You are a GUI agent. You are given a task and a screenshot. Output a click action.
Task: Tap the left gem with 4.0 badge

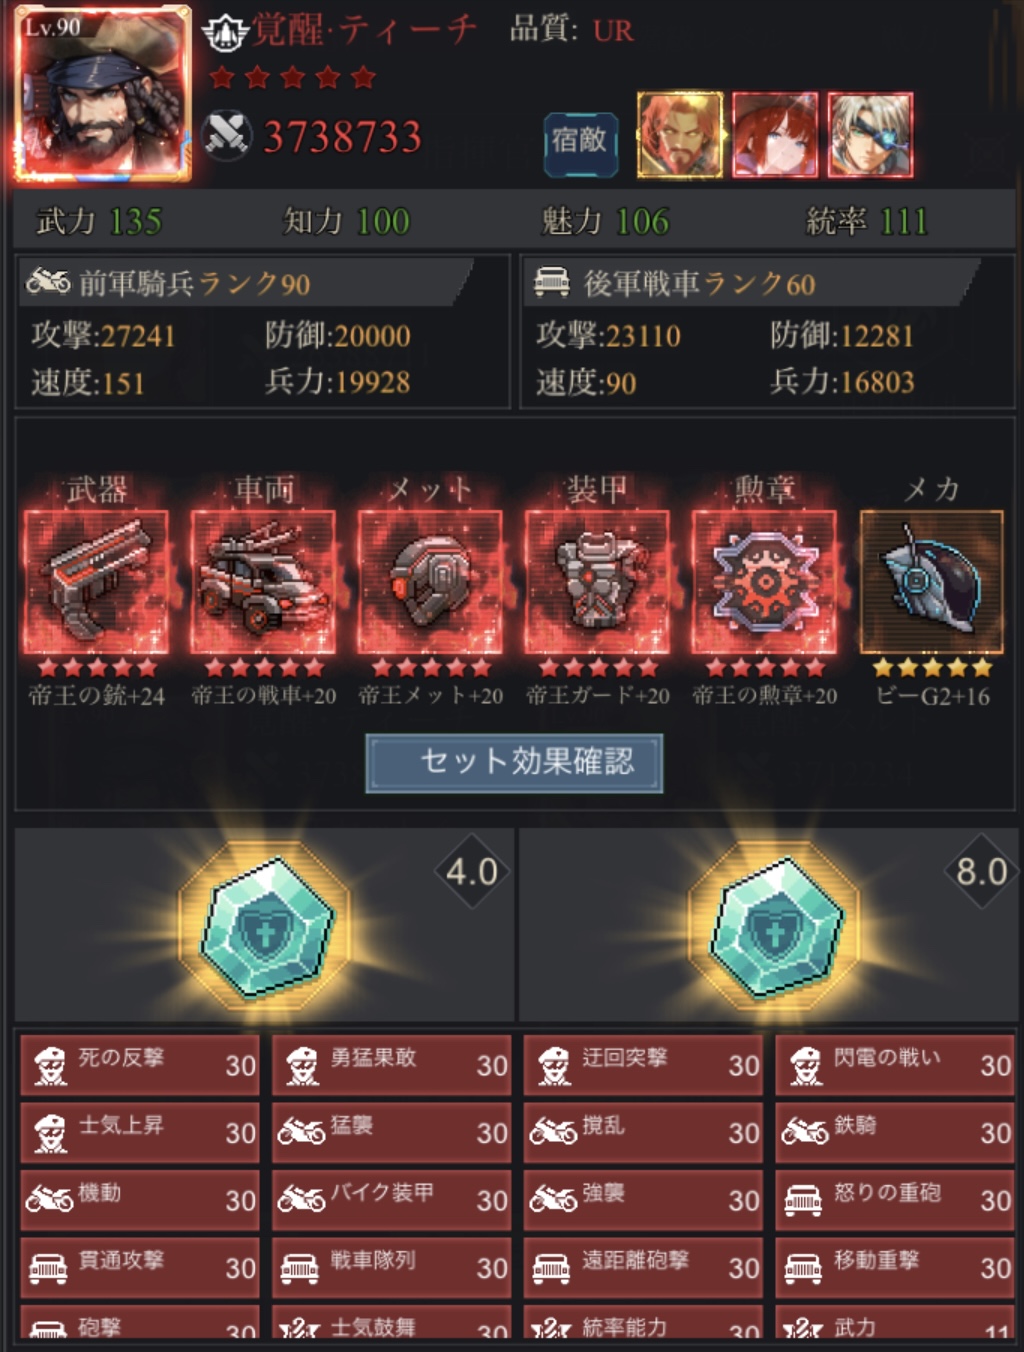coord(265,924)
